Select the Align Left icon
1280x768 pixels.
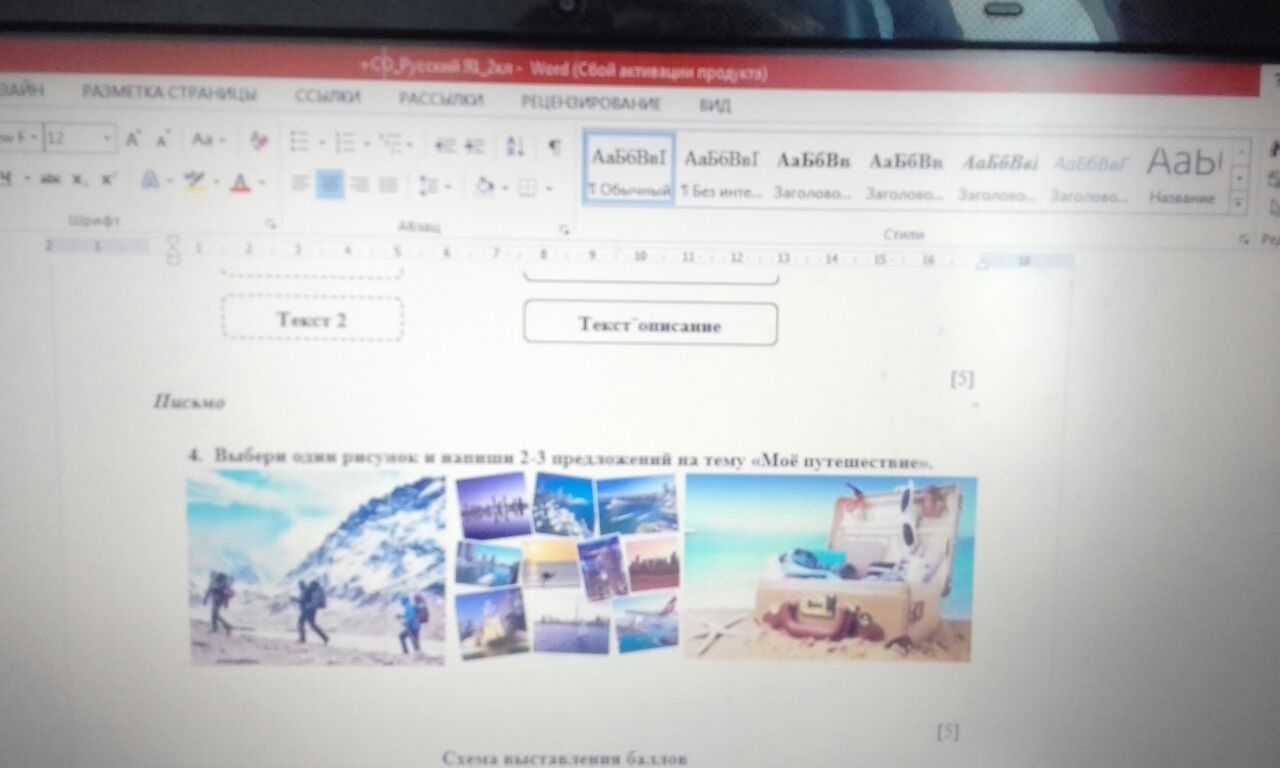[300, 184]
